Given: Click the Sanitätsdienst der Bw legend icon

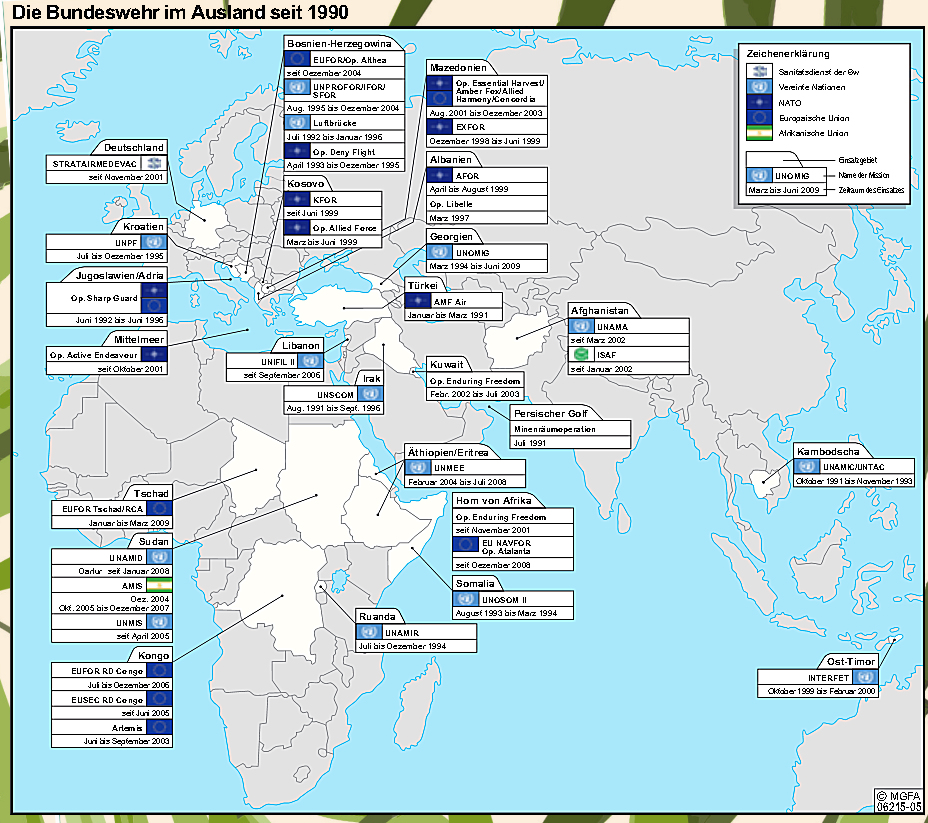Looking at the screenshot, I should tap(761, 71).
